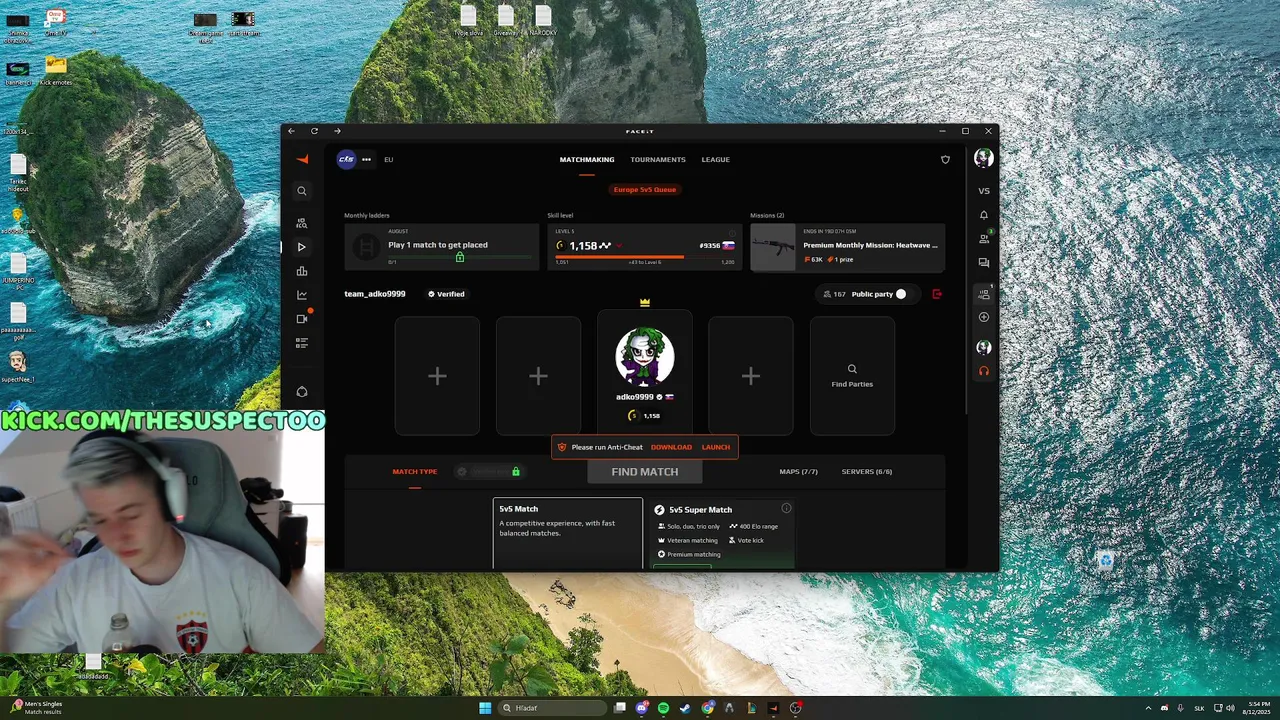
Task: Open the notifications bell icon
Action: (x=984, y=215)
